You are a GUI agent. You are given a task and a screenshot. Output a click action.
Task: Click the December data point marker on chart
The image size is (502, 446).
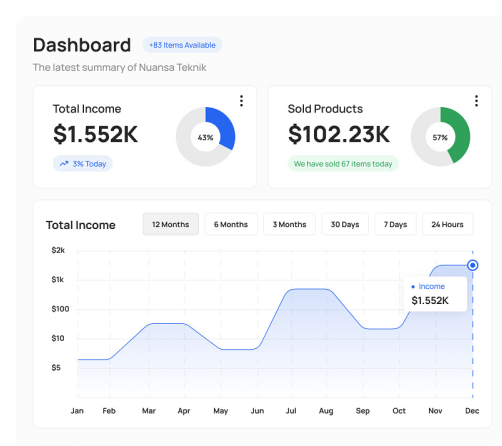click(472, 265)
